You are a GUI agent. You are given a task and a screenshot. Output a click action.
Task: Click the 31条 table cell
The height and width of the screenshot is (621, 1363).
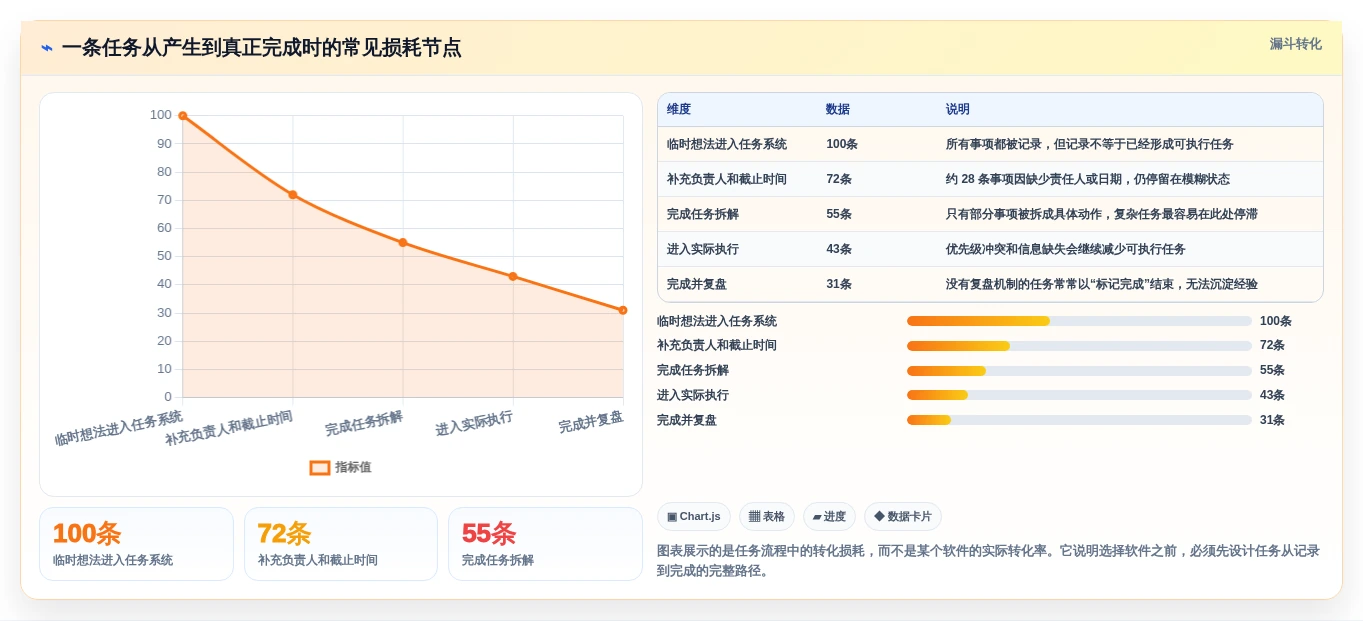[x=839, y=284]
